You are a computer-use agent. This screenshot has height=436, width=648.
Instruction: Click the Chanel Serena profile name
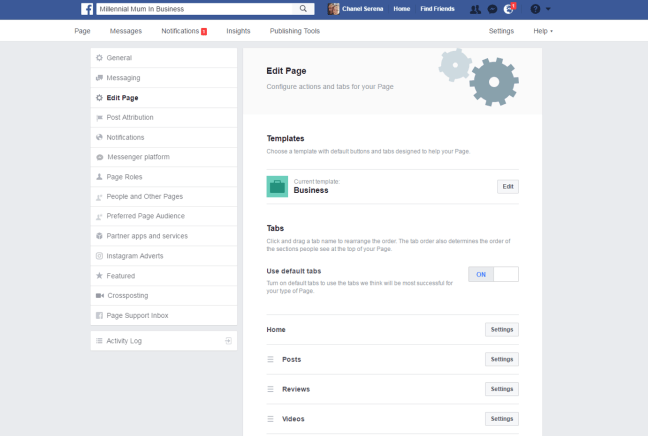pos(362,9)
